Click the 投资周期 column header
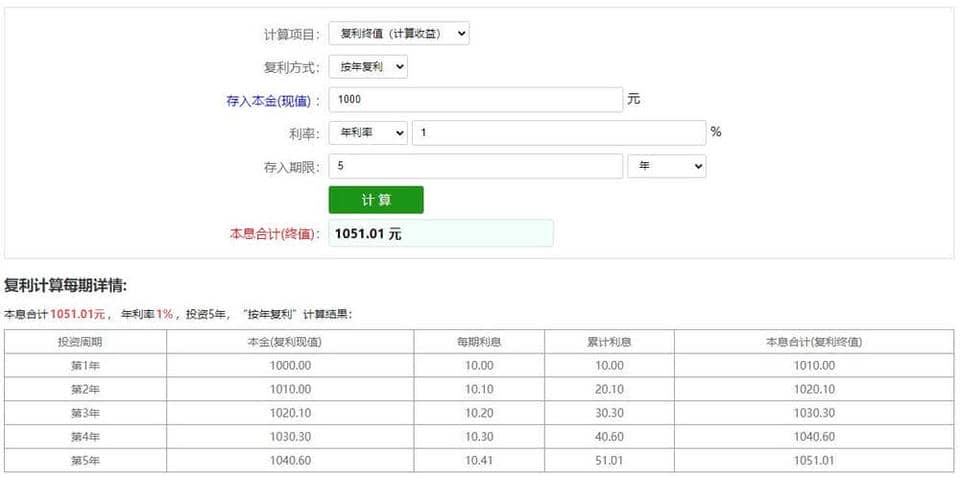The height and width of the screenshot is (478, 960). tap(85, 342)
